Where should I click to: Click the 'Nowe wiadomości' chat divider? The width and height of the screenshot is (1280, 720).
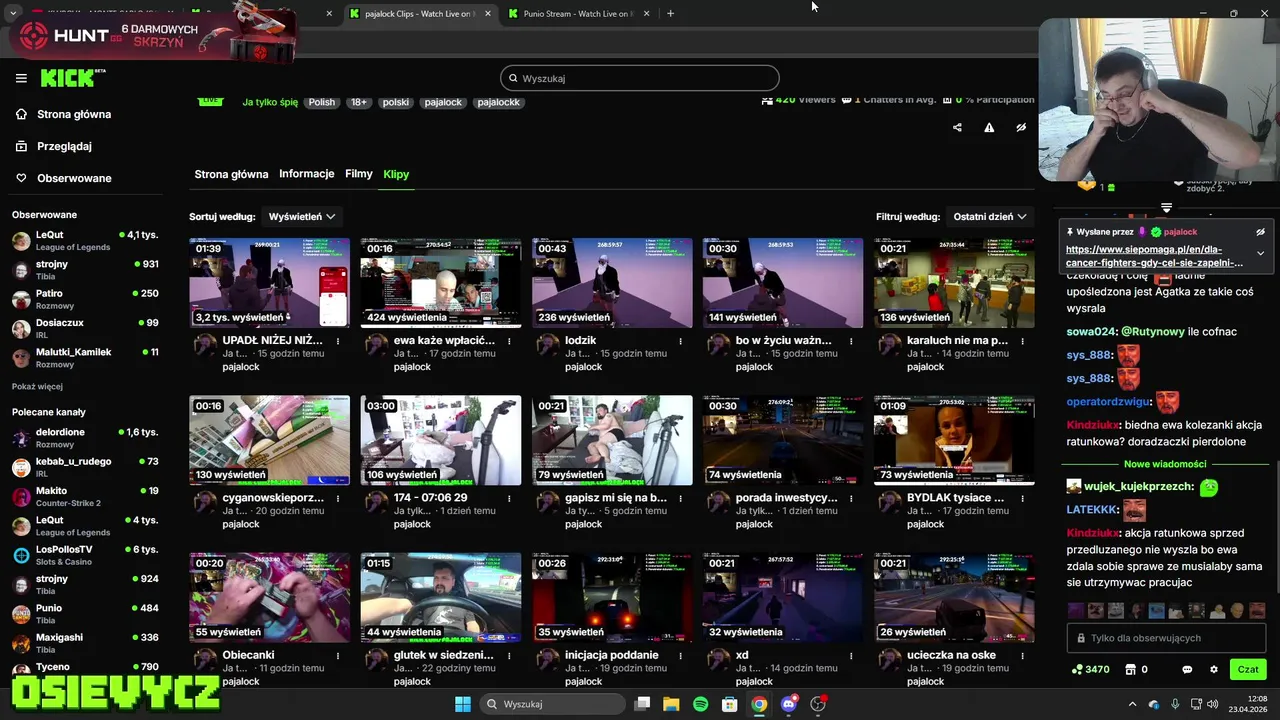[x=1165, y=464]
